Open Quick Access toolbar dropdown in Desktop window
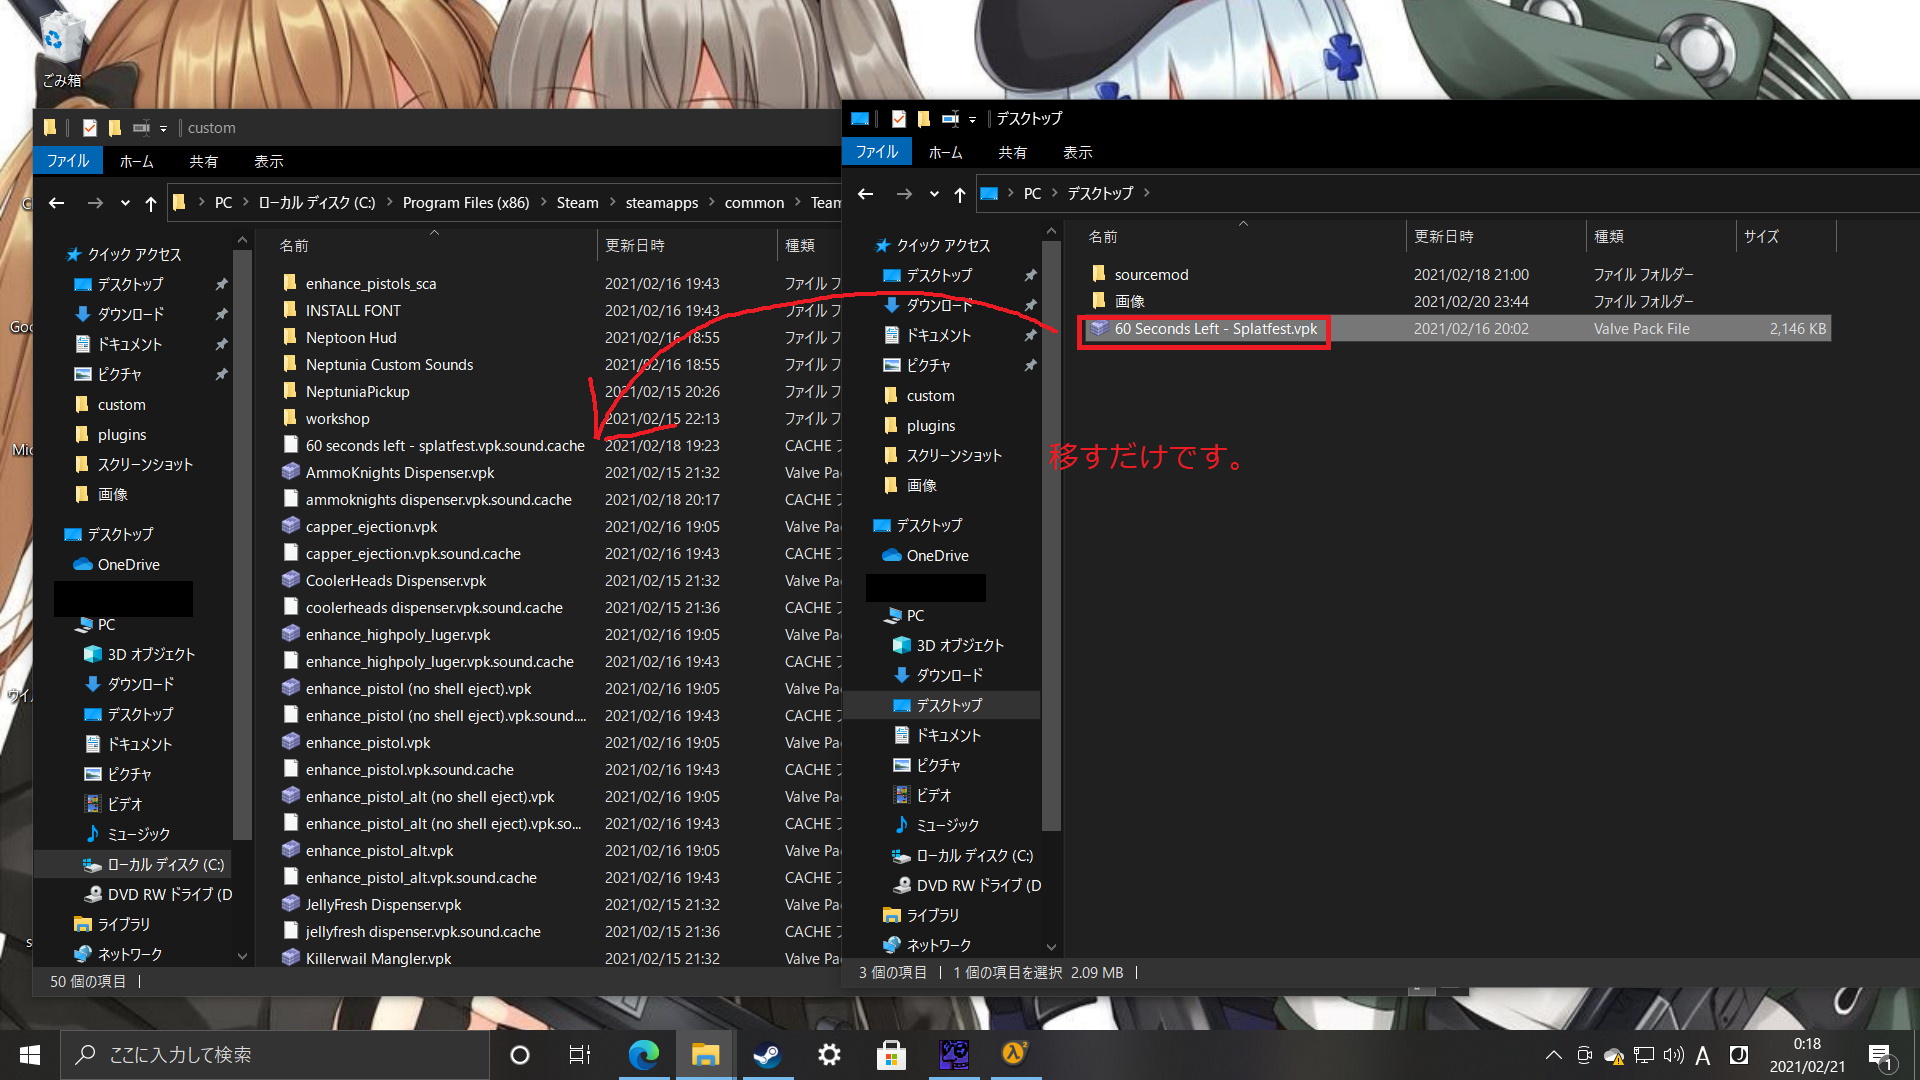 click(972, 120)
